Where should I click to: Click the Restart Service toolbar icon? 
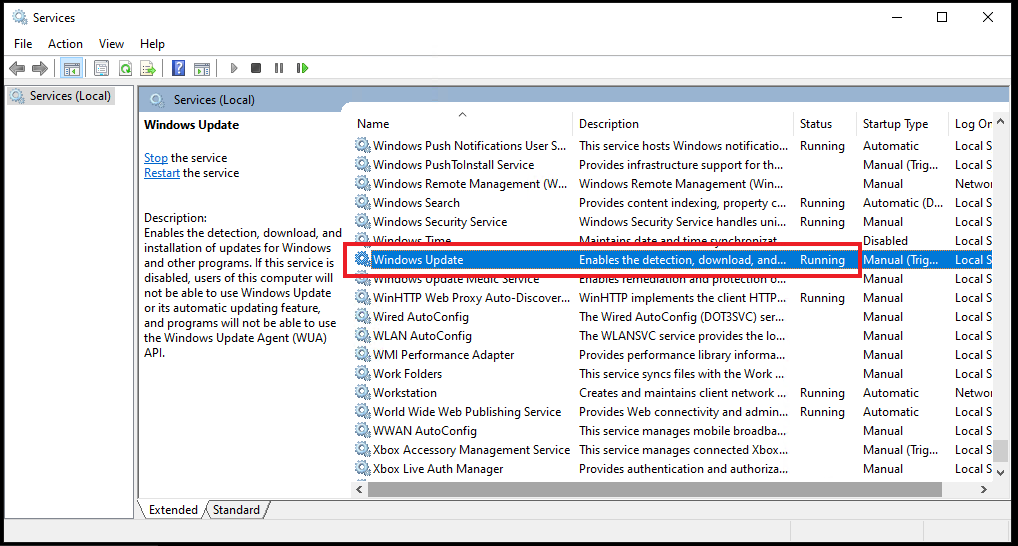302,68
